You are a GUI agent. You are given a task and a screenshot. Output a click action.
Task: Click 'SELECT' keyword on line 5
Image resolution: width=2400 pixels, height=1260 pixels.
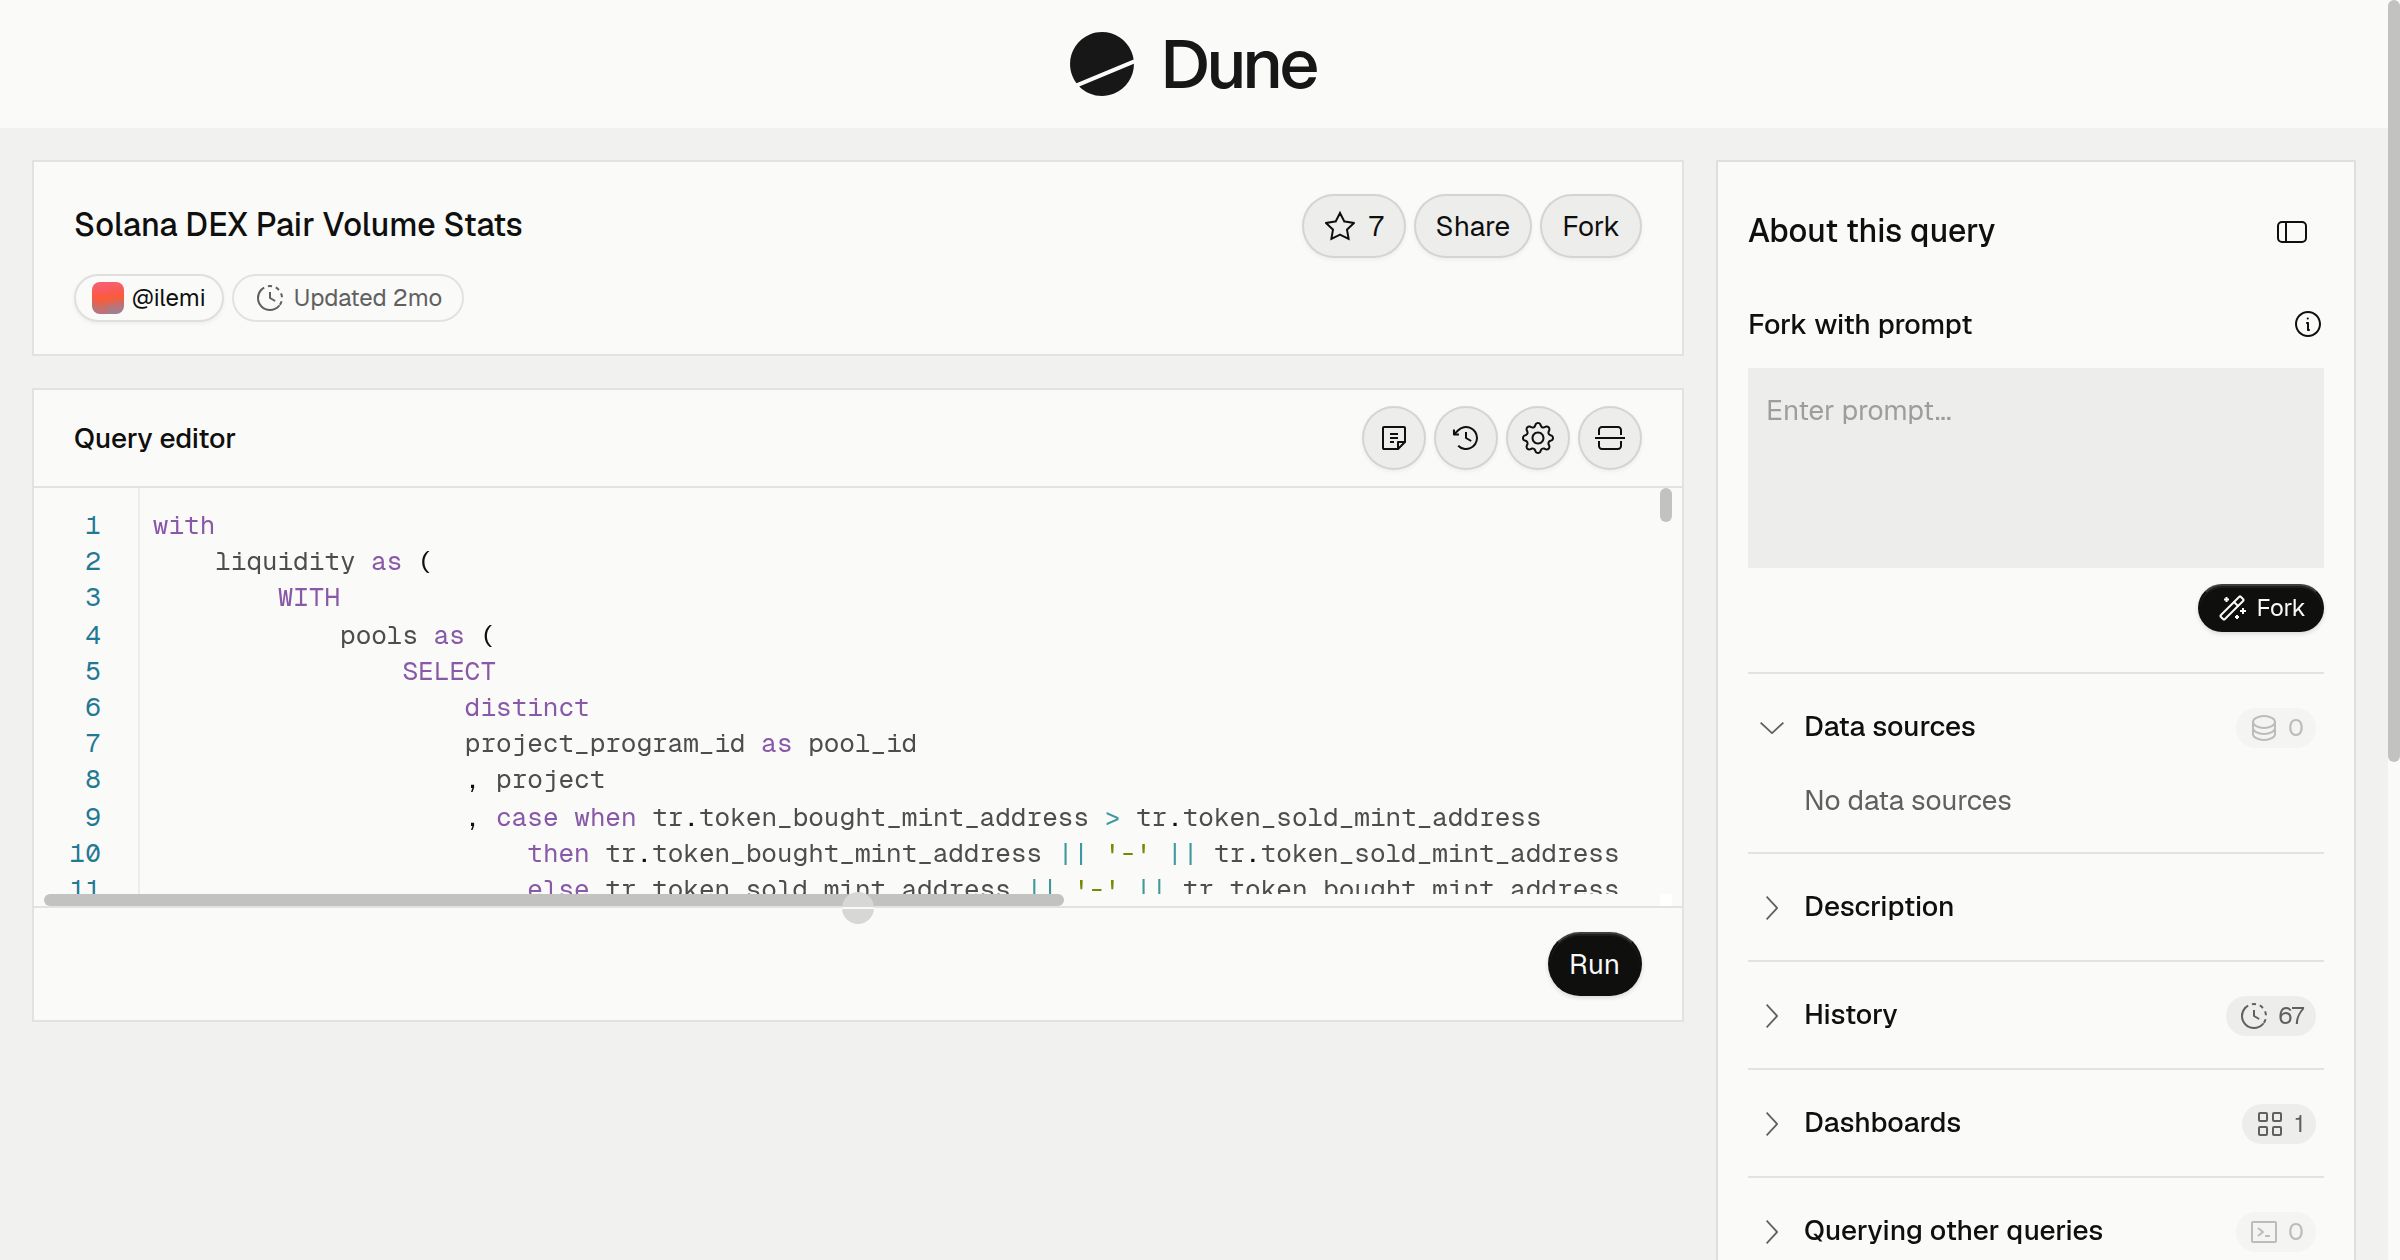pos(448,672)
